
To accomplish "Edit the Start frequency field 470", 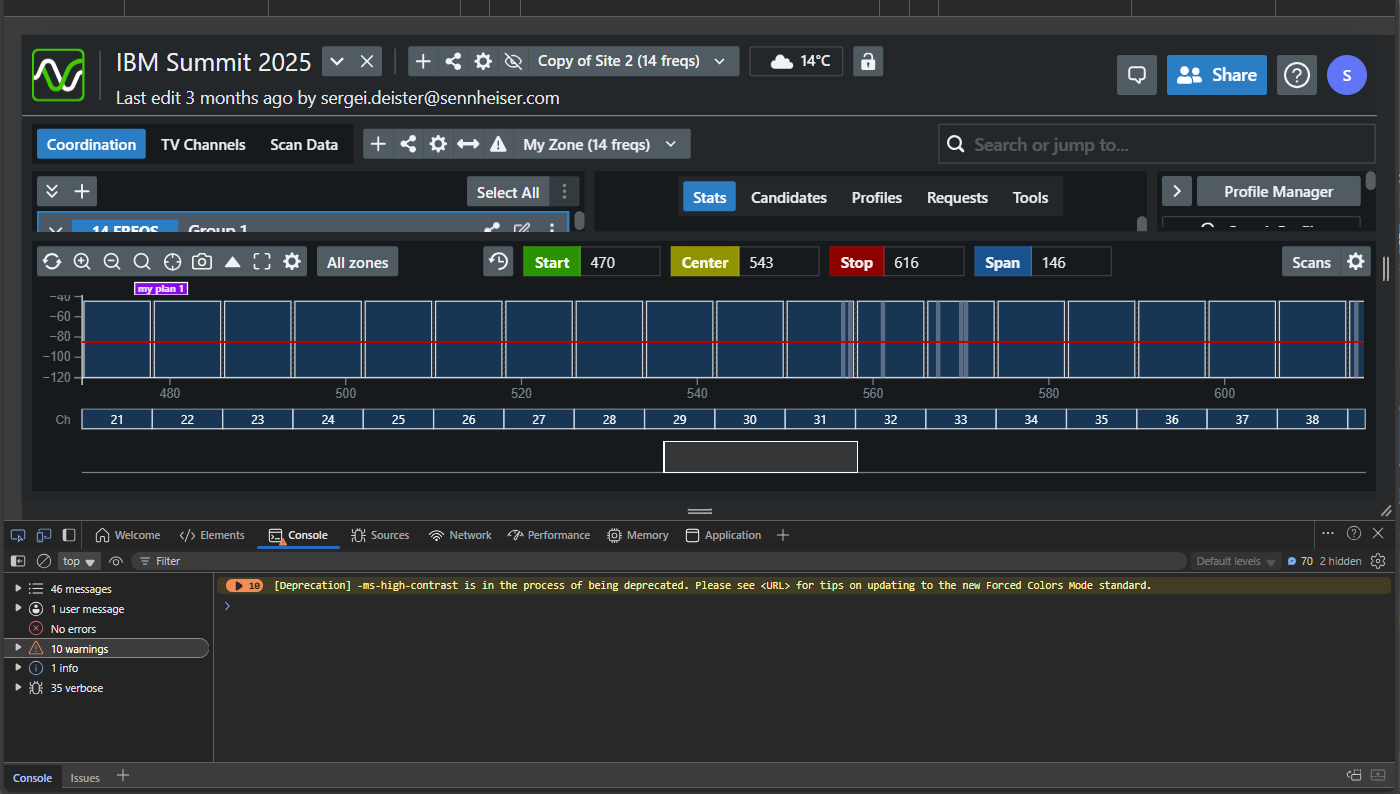I will pos(620,262).
